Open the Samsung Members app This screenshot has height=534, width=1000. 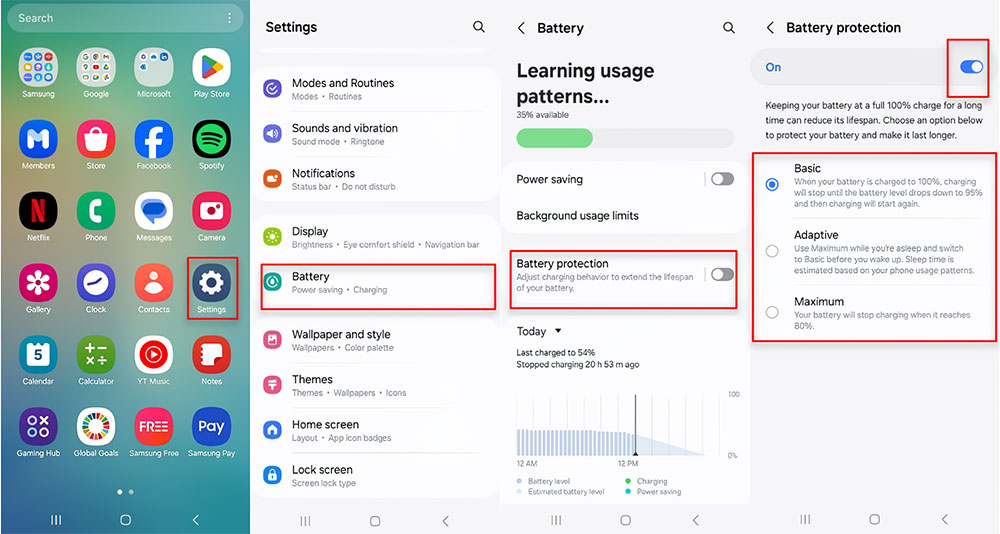click(x=38, y=139)
